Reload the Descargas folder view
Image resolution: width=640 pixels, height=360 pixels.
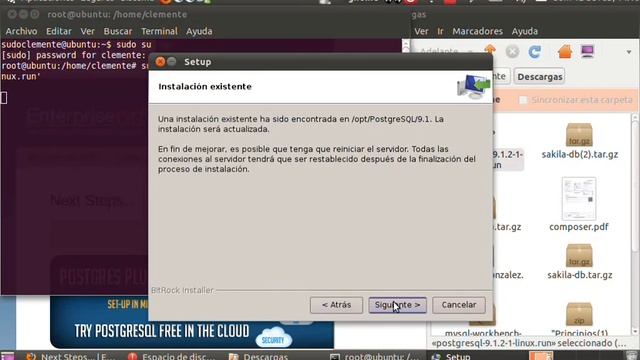click(x=534, y=51)
